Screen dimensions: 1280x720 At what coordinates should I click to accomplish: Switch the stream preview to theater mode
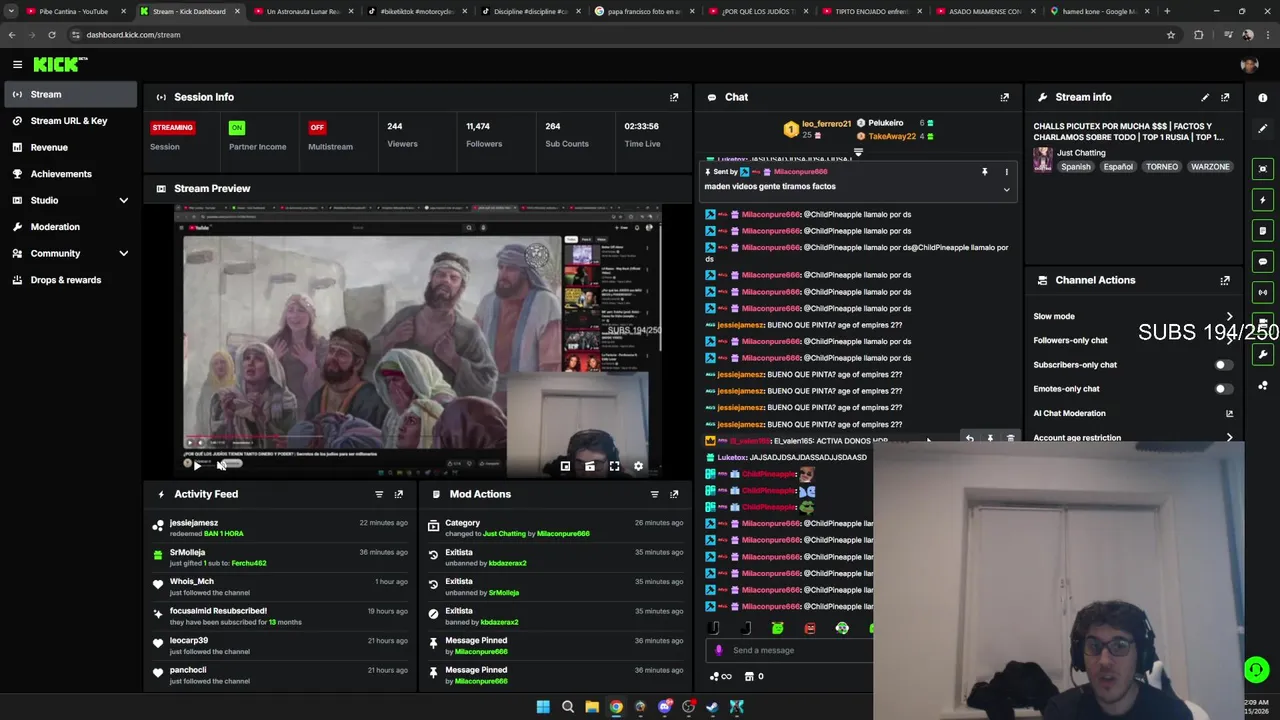[x=590, y=466]
